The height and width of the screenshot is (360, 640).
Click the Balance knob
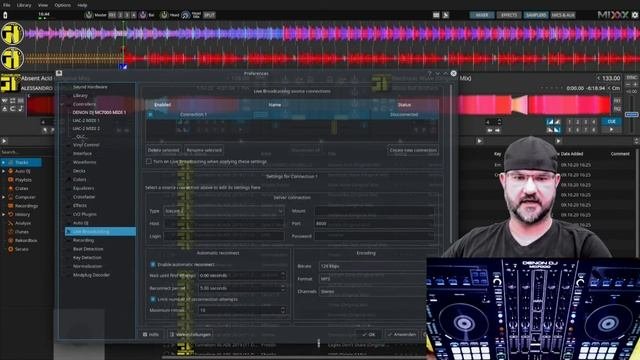click(x=142, y=15)
